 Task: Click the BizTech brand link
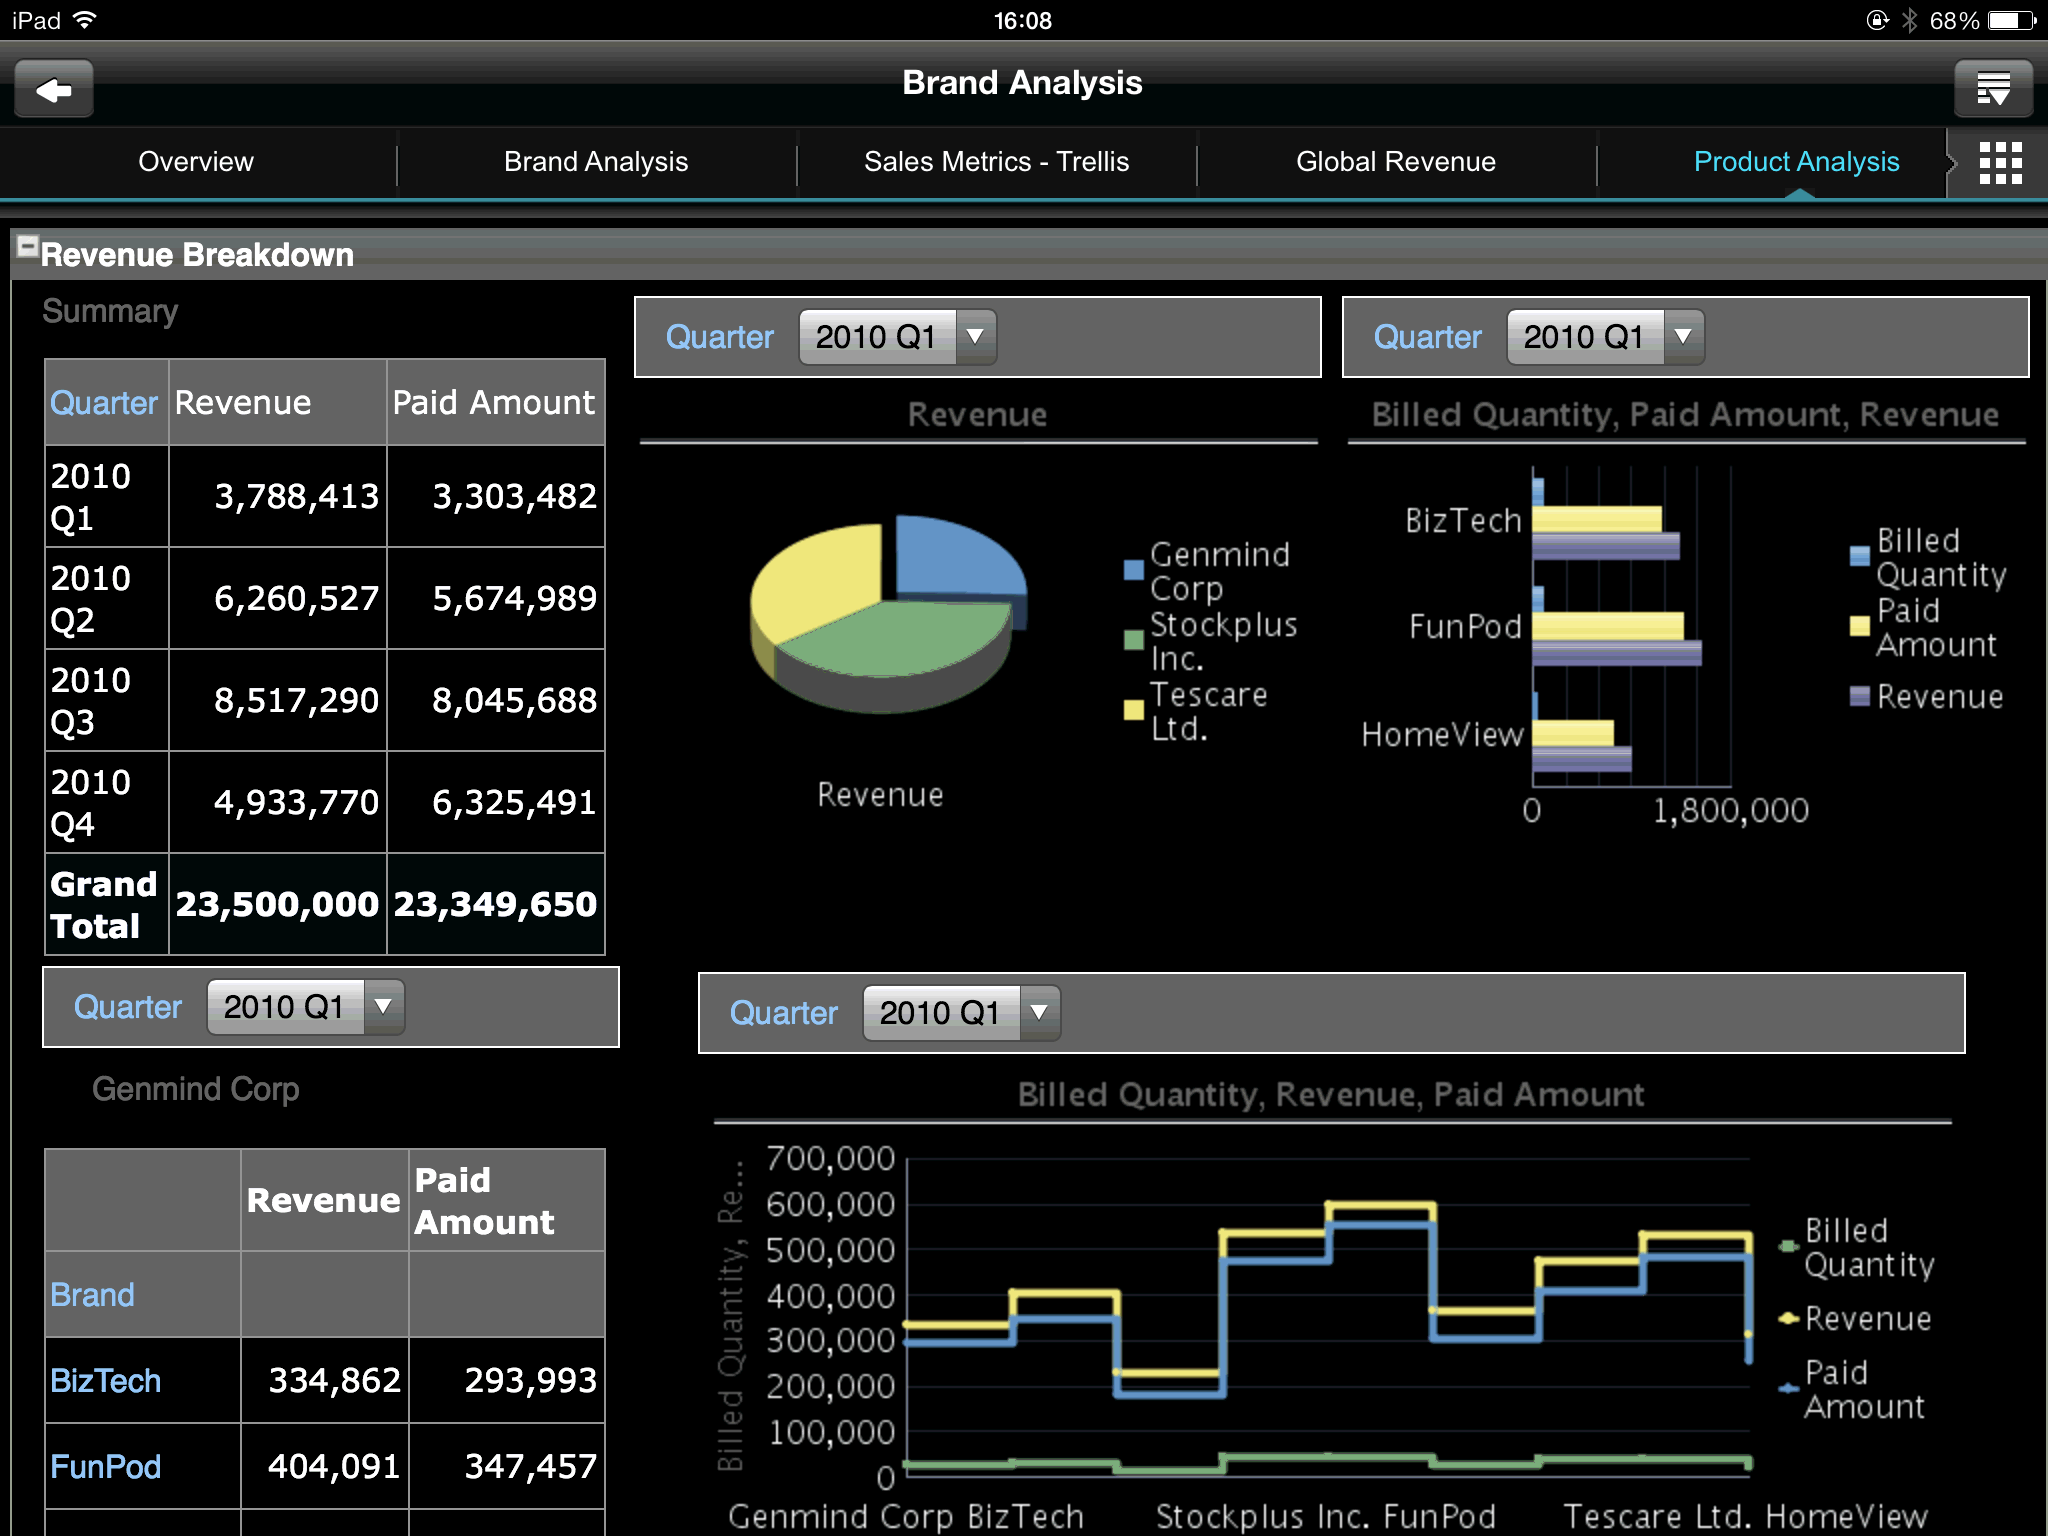(x=105, y=1381)
